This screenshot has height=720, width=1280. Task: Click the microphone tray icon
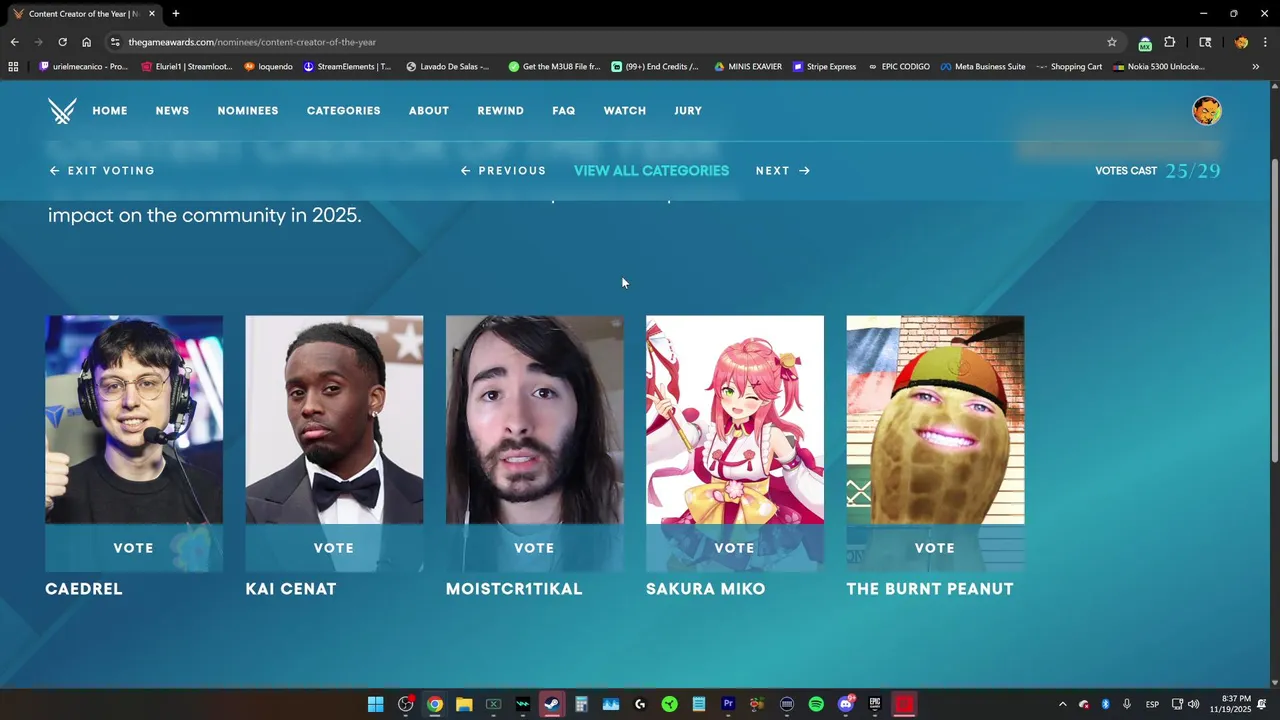point(1127,704)
